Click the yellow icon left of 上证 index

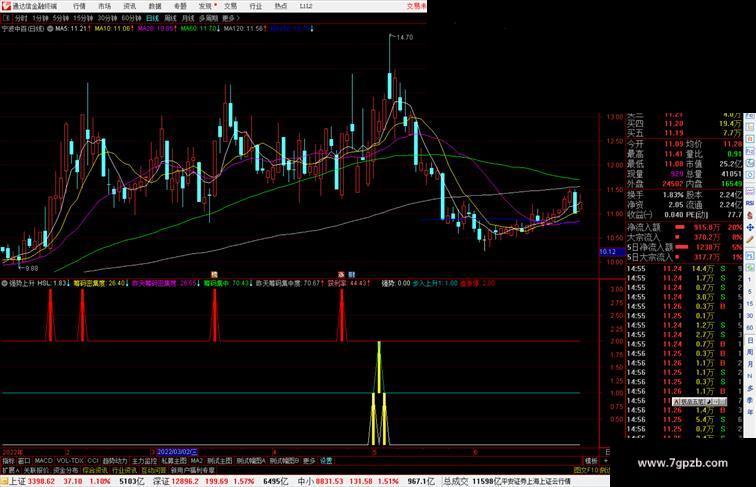point(4,481)
